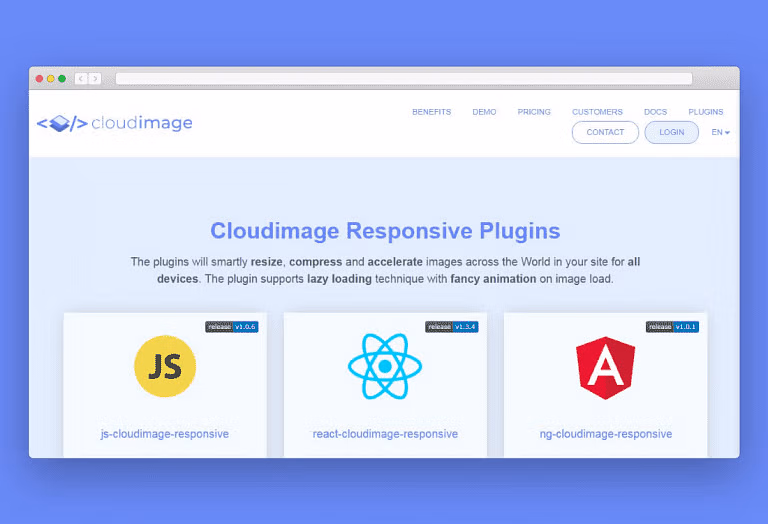
Task: Open the Benefits menu item
Action: (431, 112)
